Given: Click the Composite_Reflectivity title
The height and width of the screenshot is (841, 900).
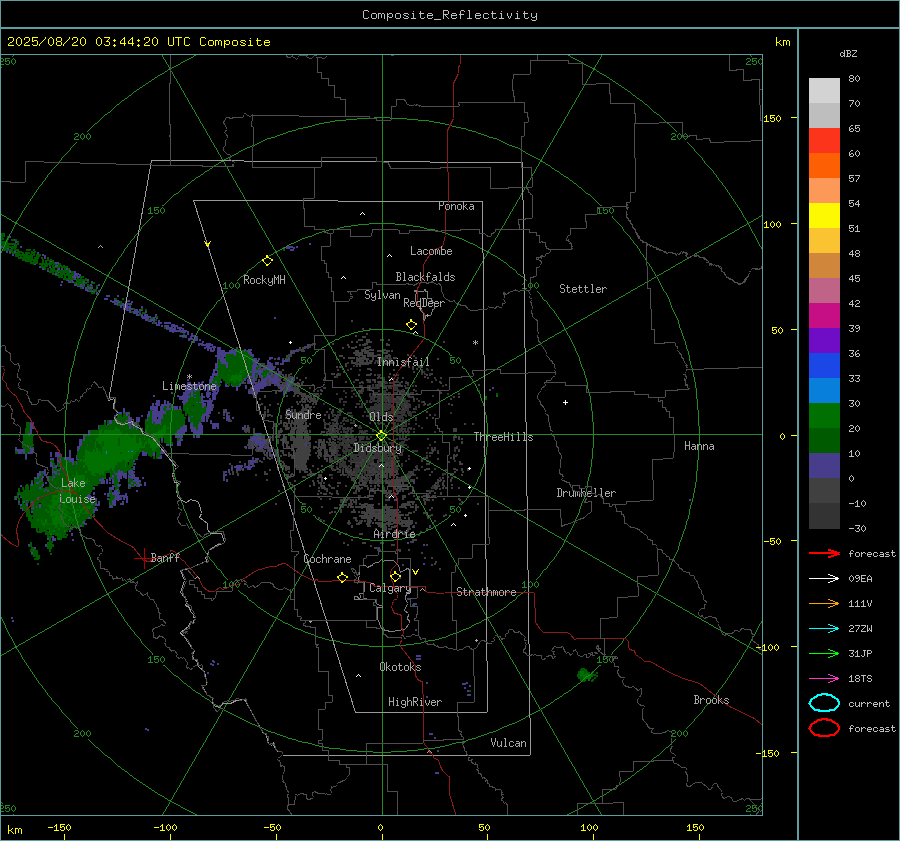Looking at the screenshot, I should (x=450, y=15).
